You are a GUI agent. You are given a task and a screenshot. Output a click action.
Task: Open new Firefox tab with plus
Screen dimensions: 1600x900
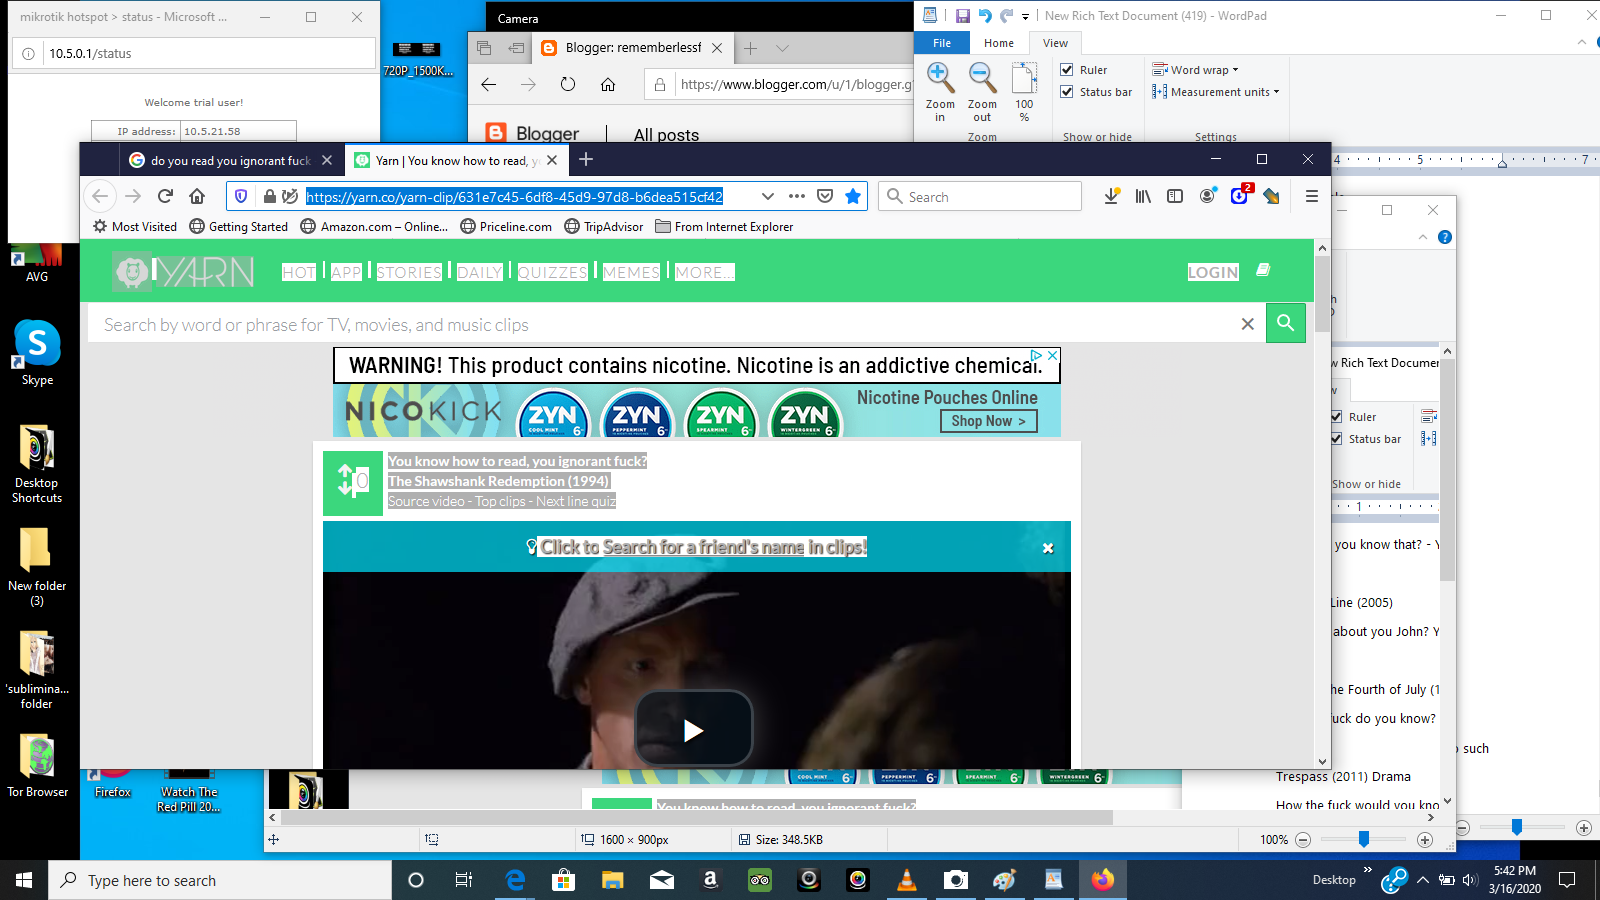586,159
